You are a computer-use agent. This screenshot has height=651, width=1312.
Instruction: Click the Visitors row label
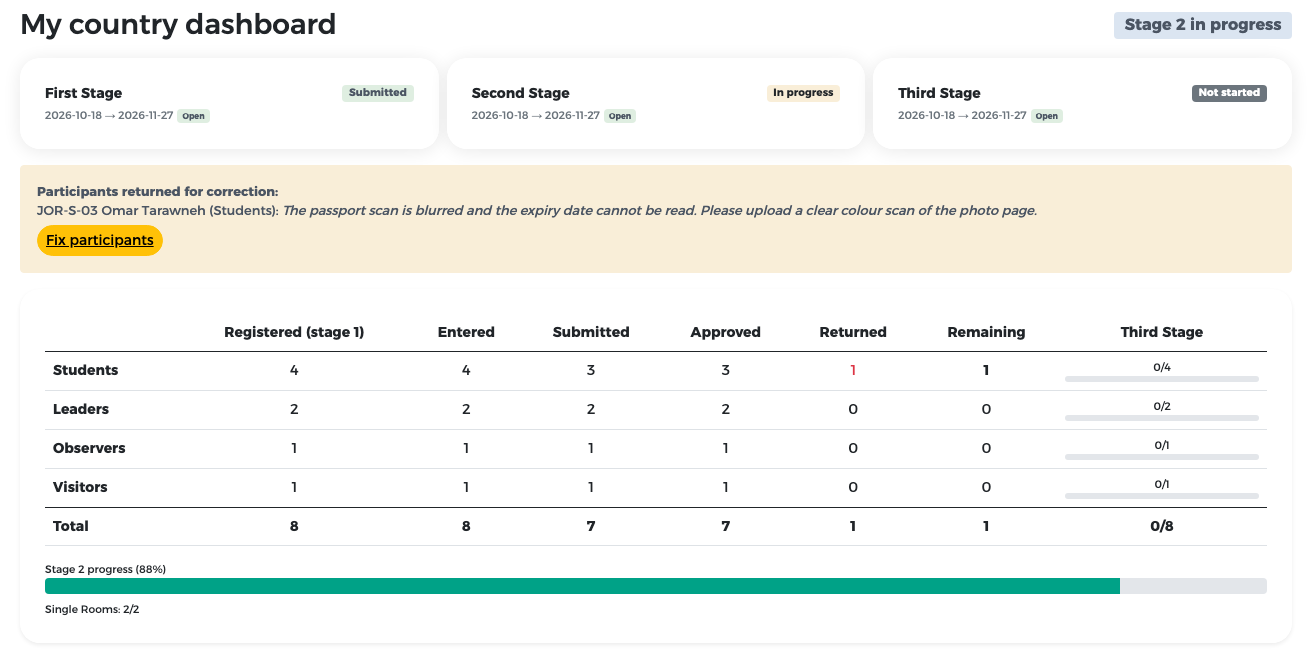click(80, 487)
